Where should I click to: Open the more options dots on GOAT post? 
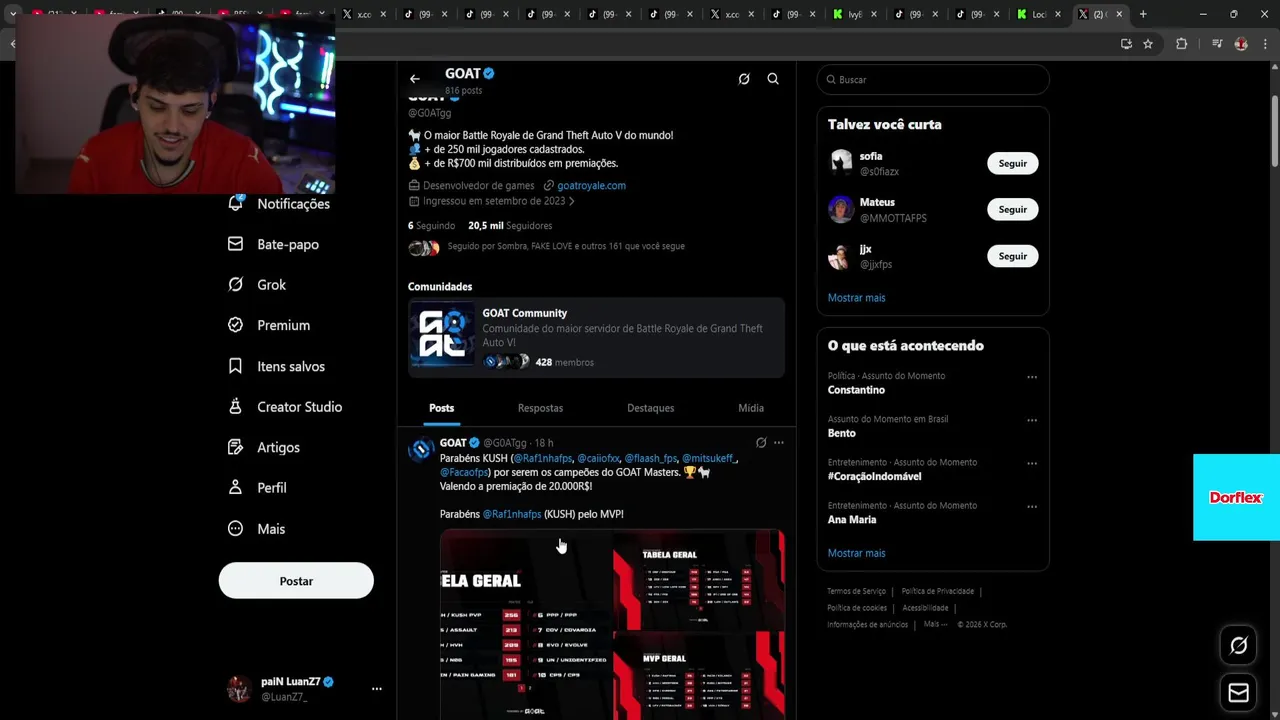(x=779, y=443)
